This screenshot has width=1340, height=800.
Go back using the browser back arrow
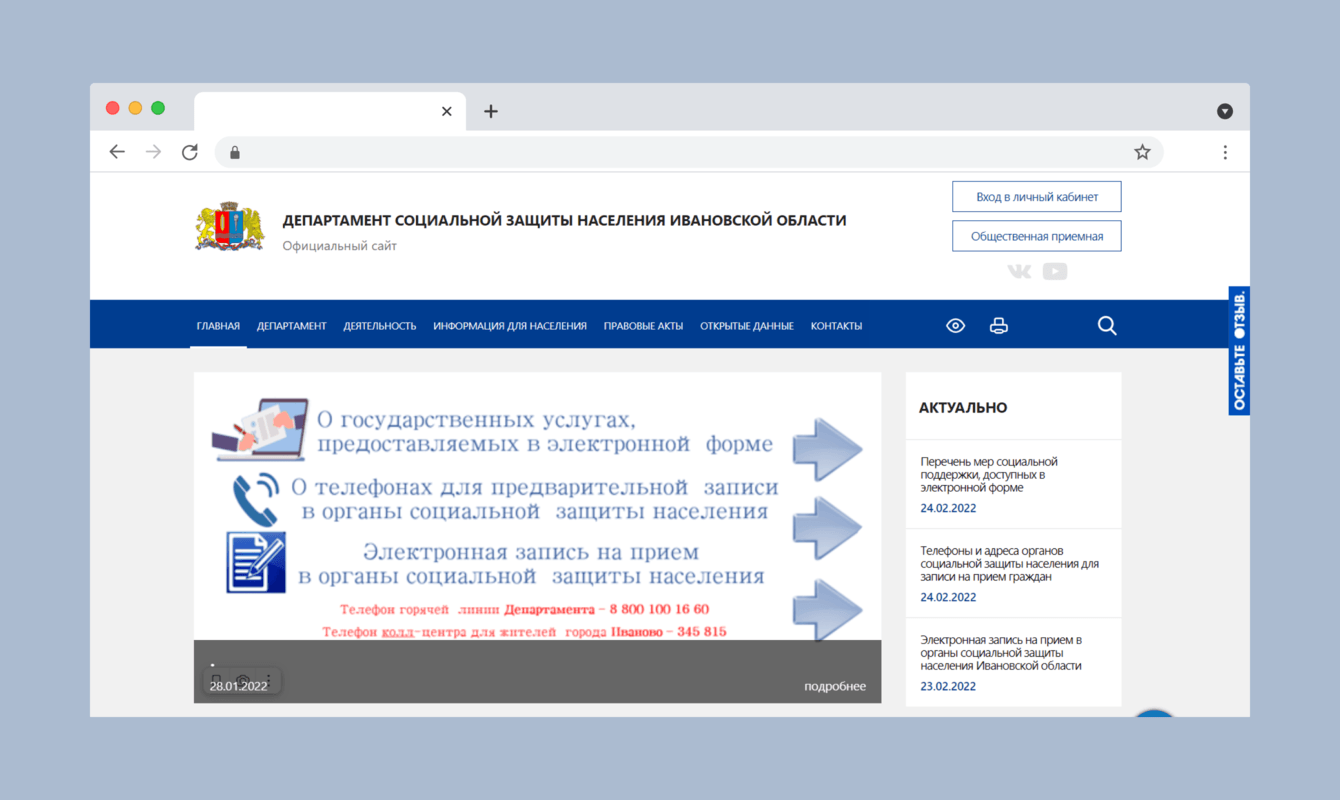click(x=117, y=151)
